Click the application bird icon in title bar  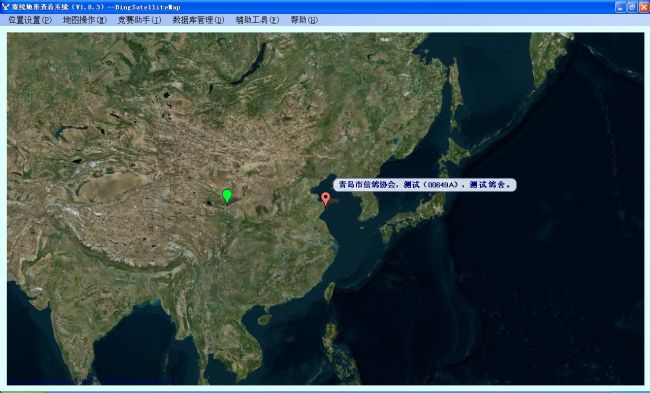(5, 7)
